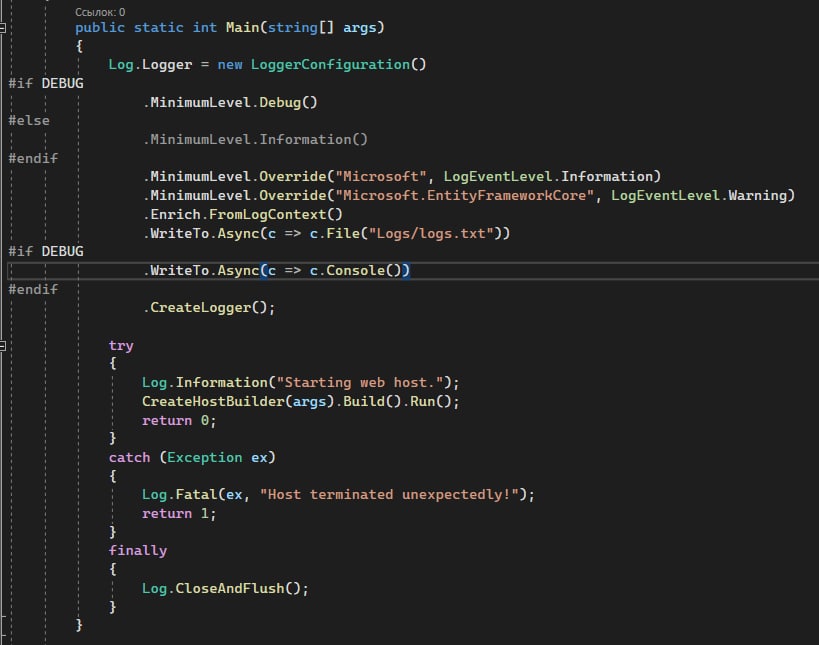The image size is (819, 645).
Task: Click the '#else' preprocessor directive
Action: (x=29, y=121)
